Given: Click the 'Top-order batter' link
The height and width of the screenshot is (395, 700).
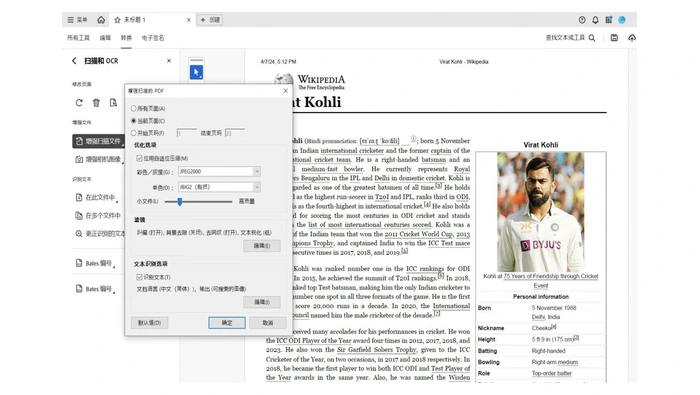Looking at the screenshot, I should (552, 373).
